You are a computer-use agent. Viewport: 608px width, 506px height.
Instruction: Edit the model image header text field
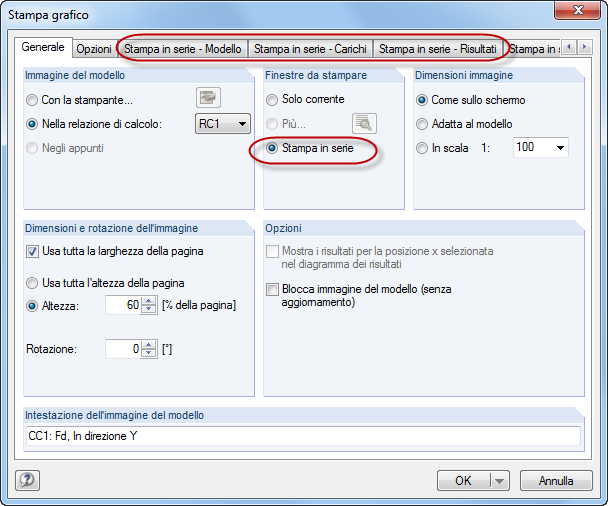[x=304, y=436]
